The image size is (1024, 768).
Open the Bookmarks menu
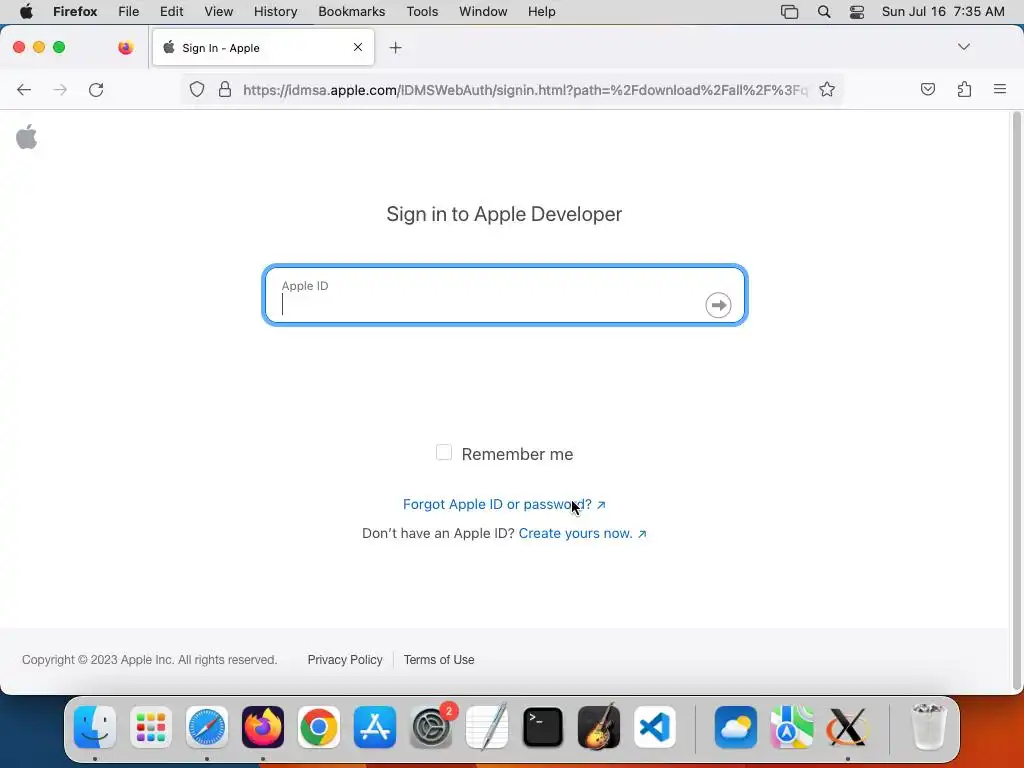pos(351,12)
